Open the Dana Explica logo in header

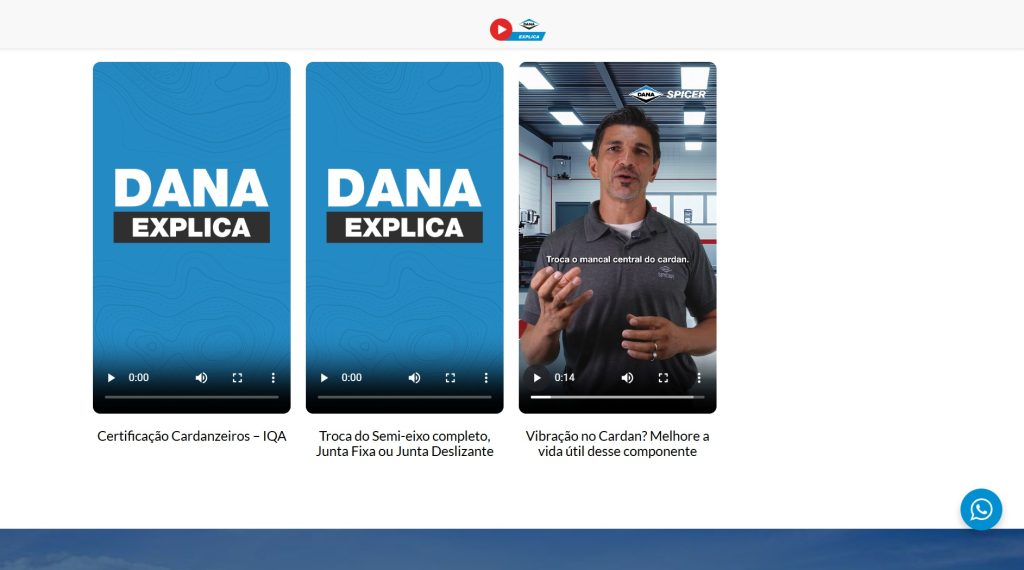[517, 29]
